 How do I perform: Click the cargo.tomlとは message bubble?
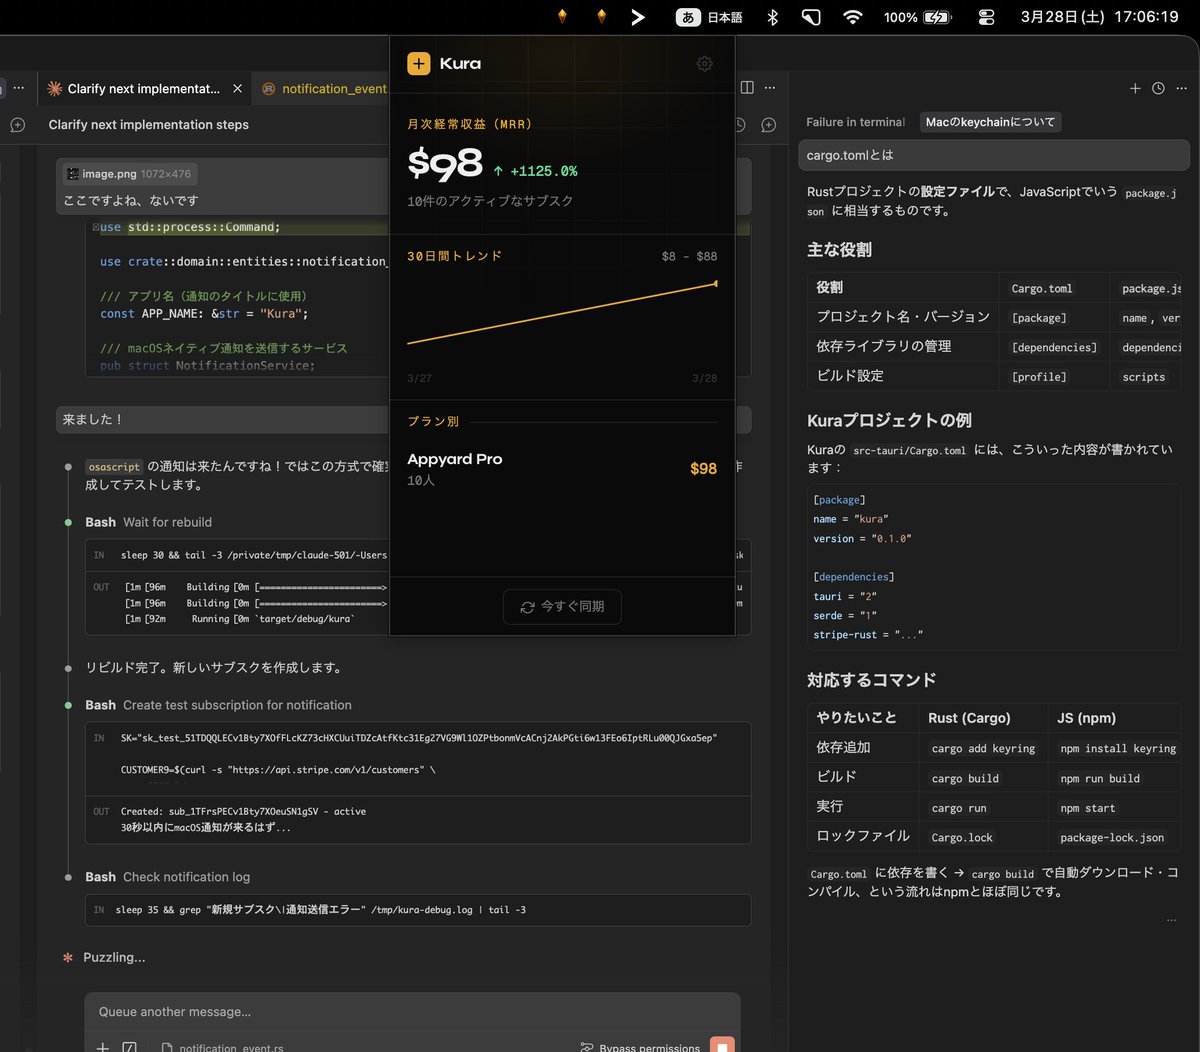click(x=994, y=155)
